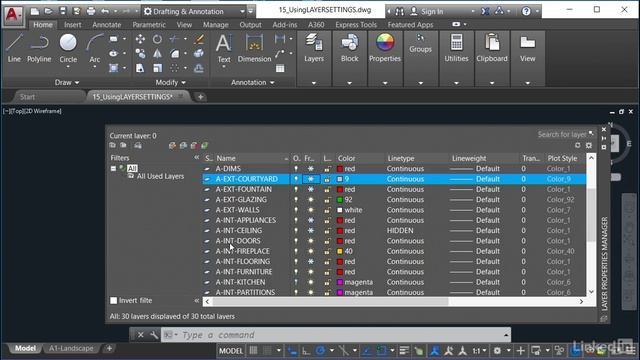This screenshot has height=360, width=640.
Task: Switch to the Insert ribbon tab
Action: pos(73,25)
